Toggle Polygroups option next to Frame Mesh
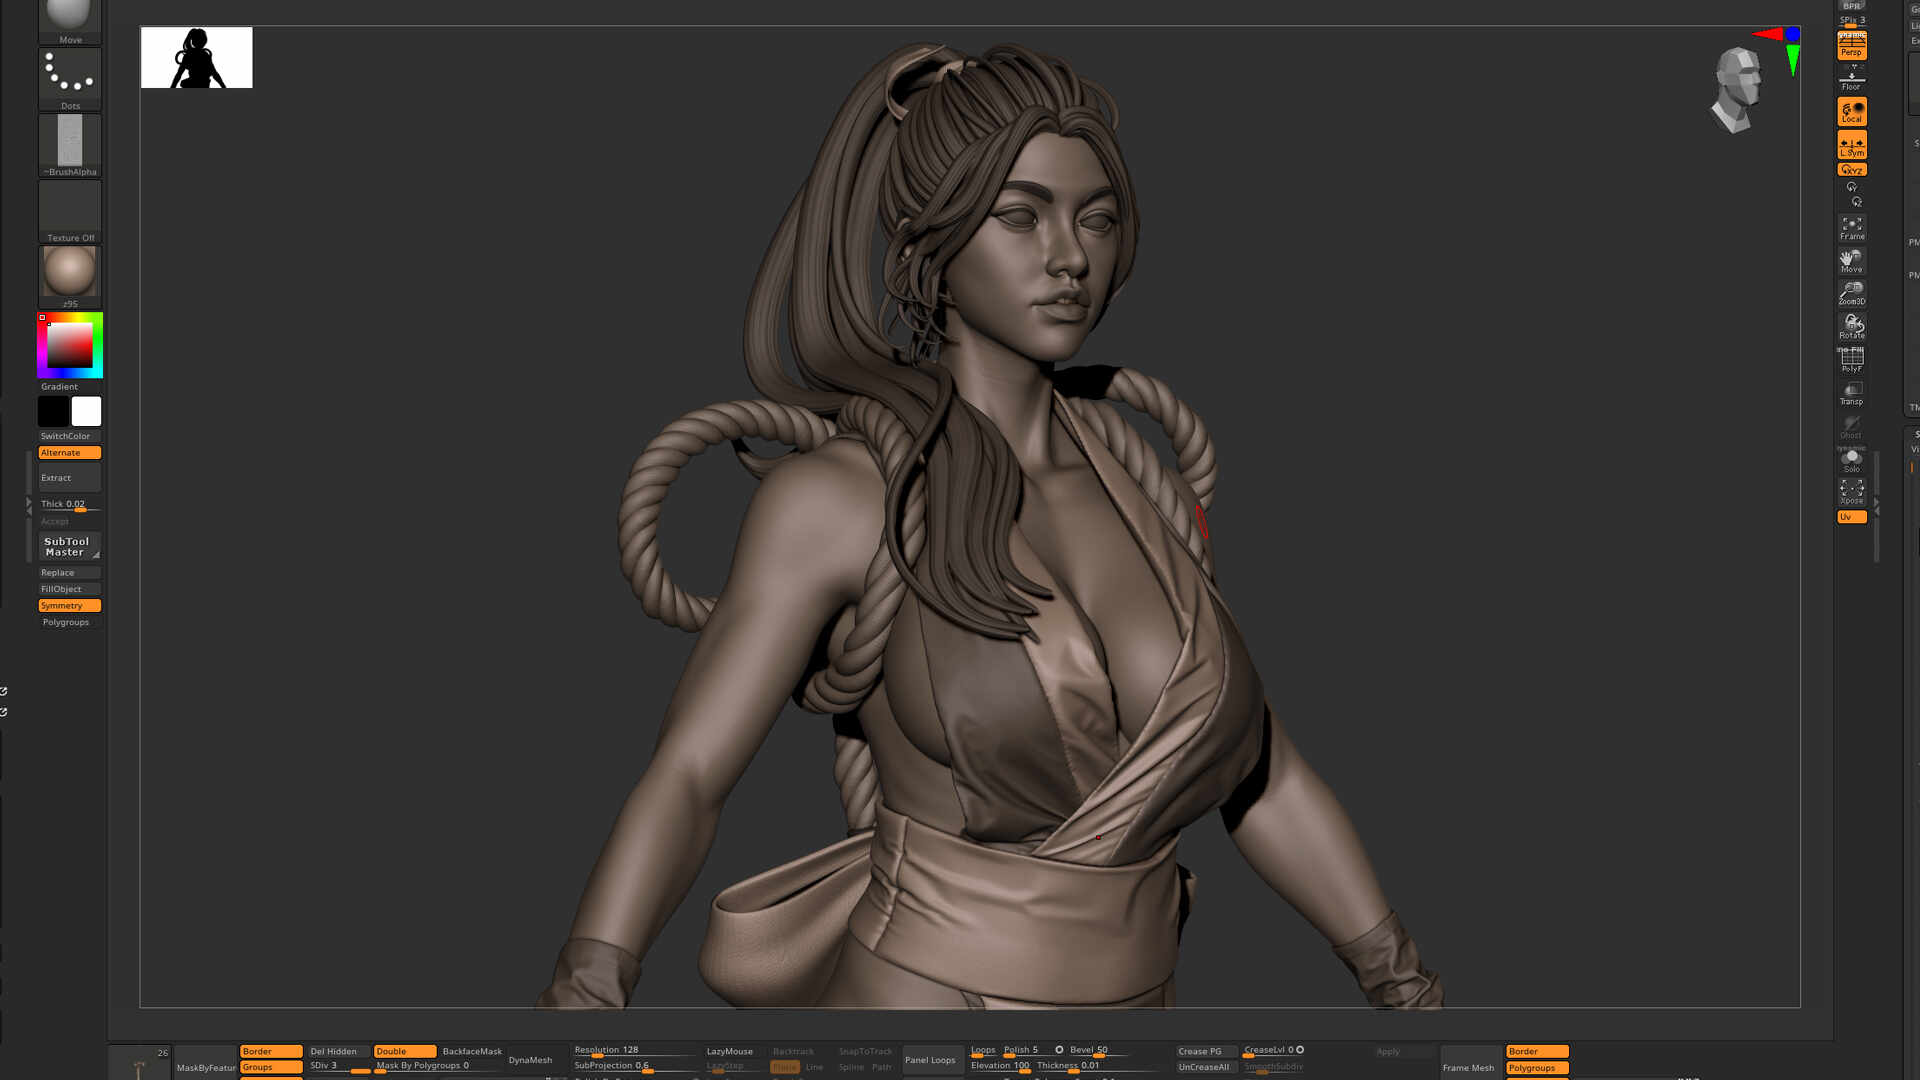Viewport: 1920px width, 1080px height. click(x=1537, y=1068)
